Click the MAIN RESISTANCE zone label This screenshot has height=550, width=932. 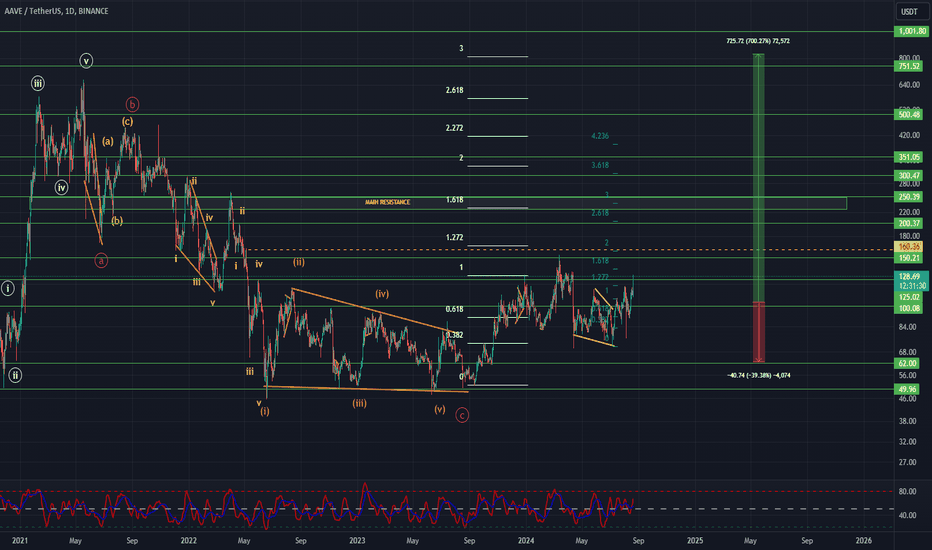point(388,202)
